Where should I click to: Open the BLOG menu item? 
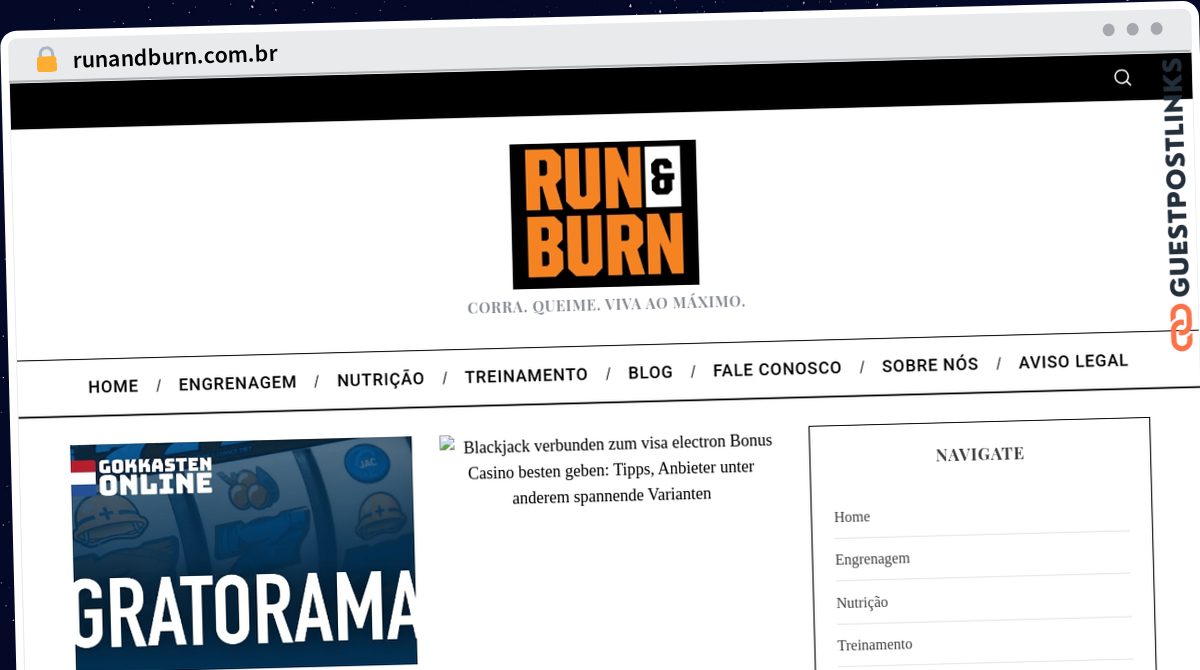(650, 373)
